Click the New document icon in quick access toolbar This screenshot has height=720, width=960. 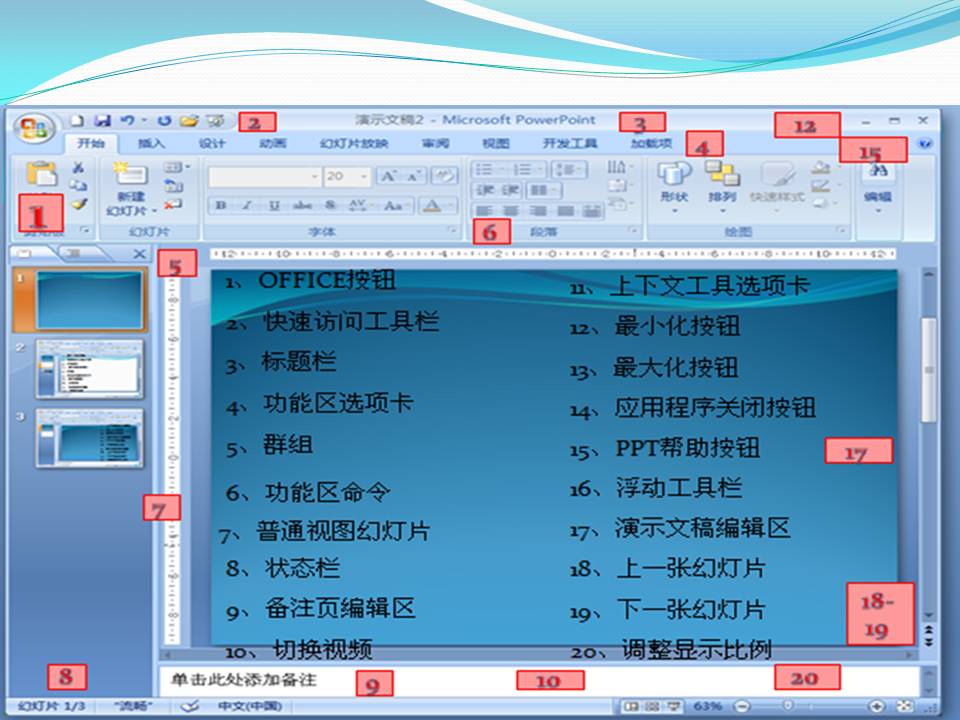(77, 121)
